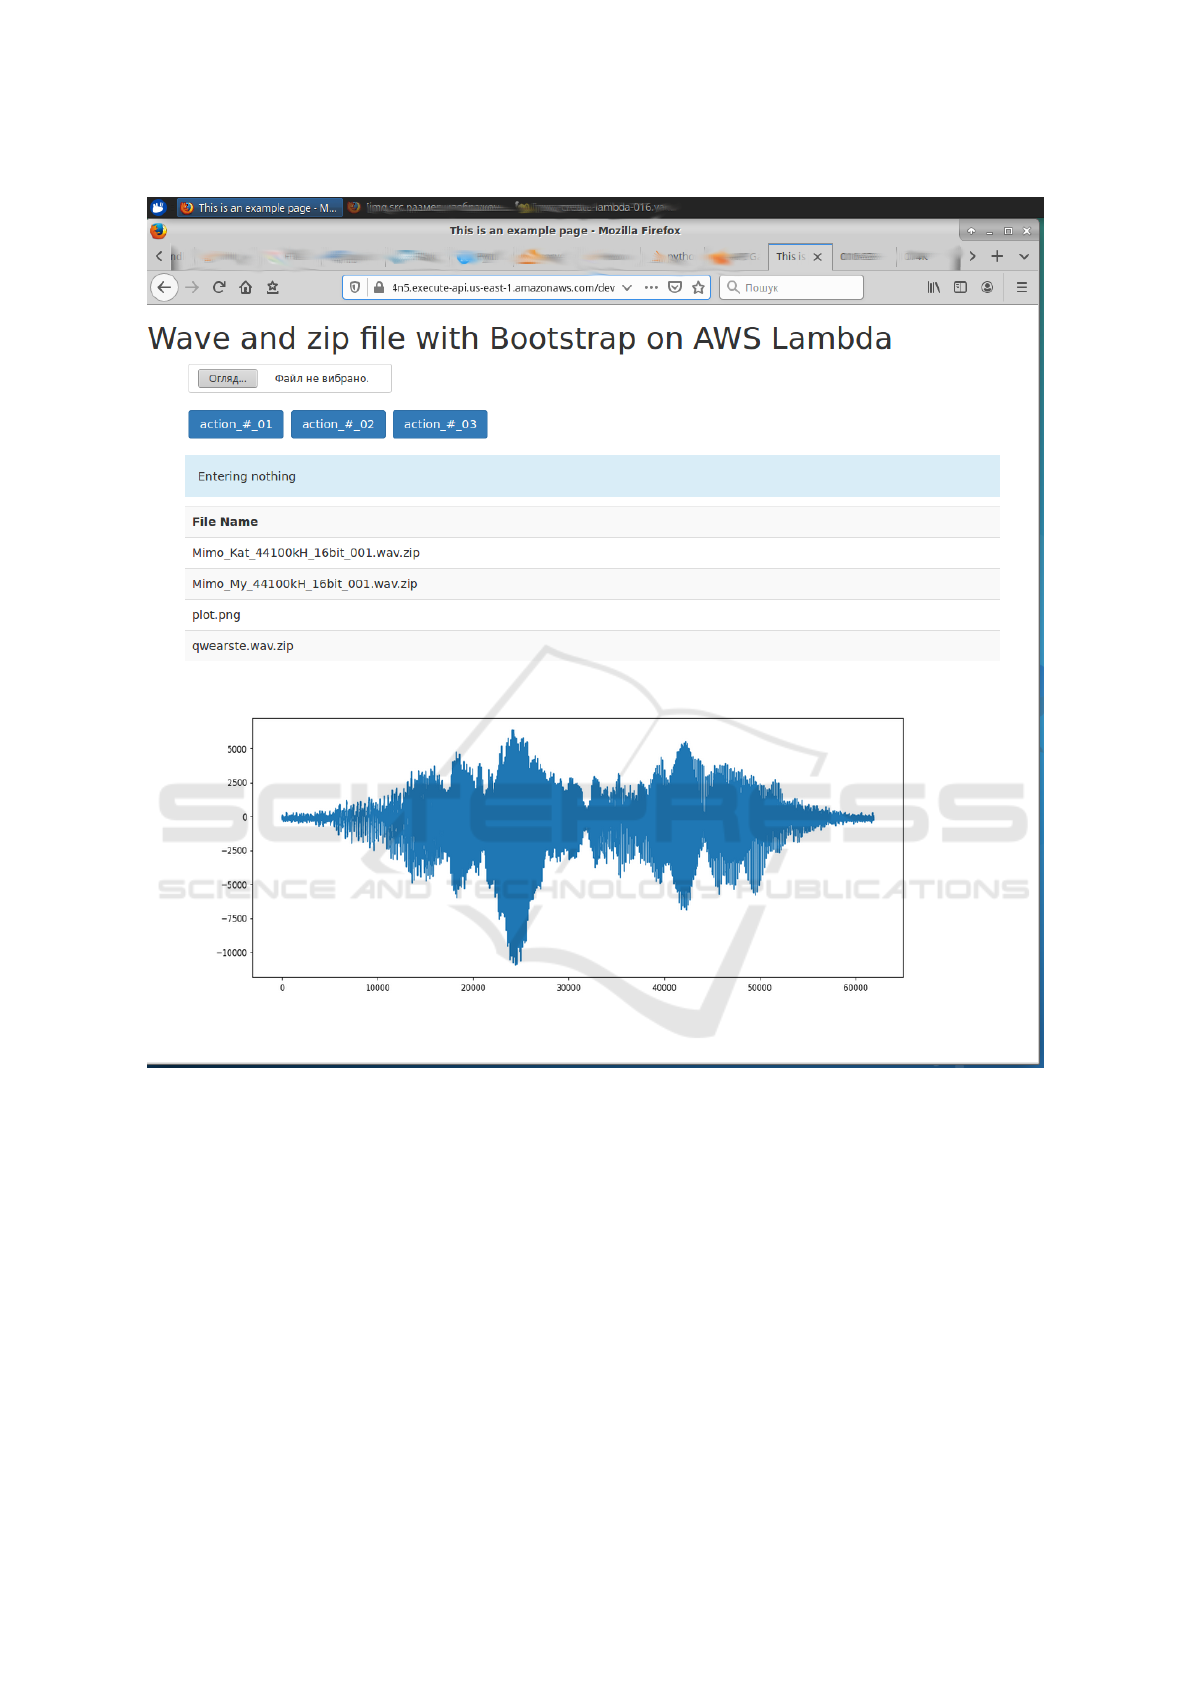The height and width of the screenshot is (1684, 1191).
Task: Open the tracking protection shield icon
Action: (x=355, y=287)
